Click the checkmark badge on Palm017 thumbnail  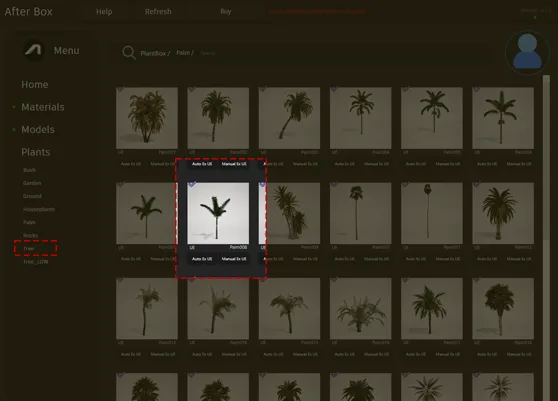(x=405, y=279)
